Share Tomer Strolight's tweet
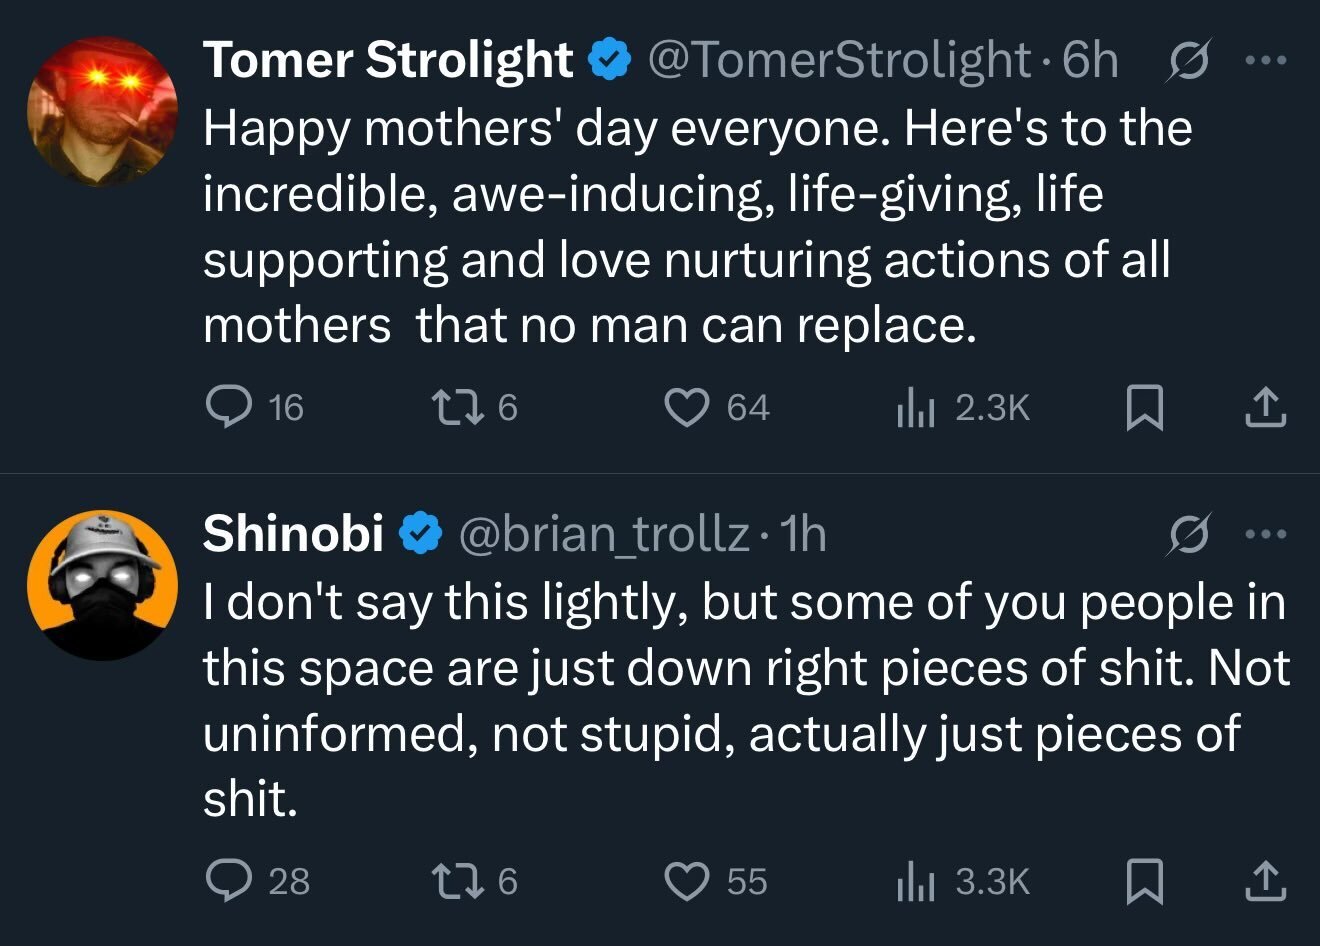 1264,408
